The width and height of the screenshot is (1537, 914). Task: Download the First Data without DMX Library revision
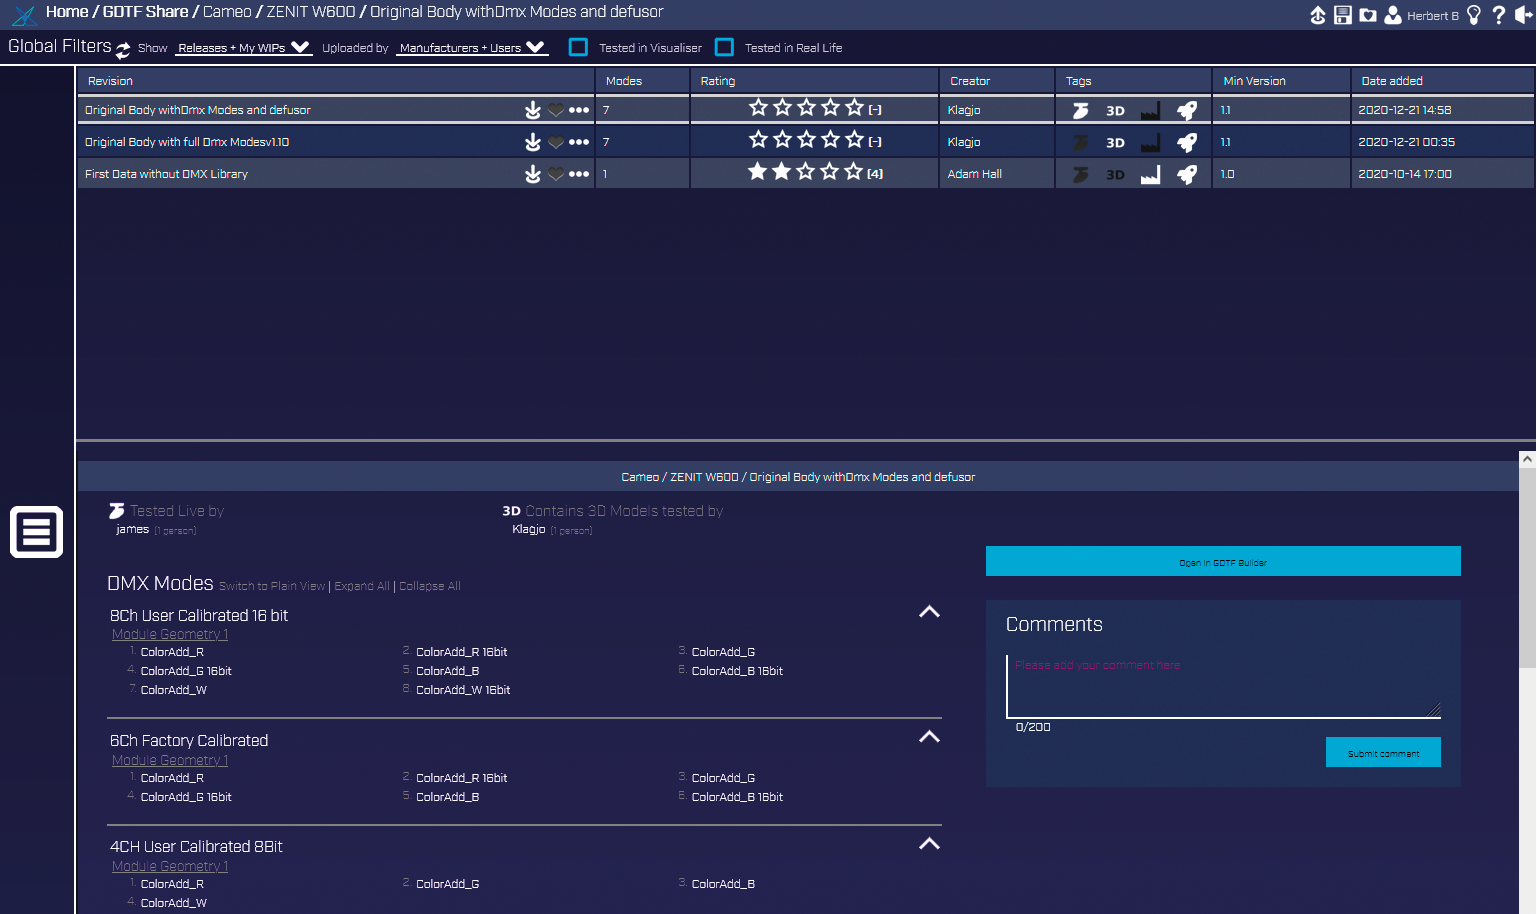pos(533,174)
